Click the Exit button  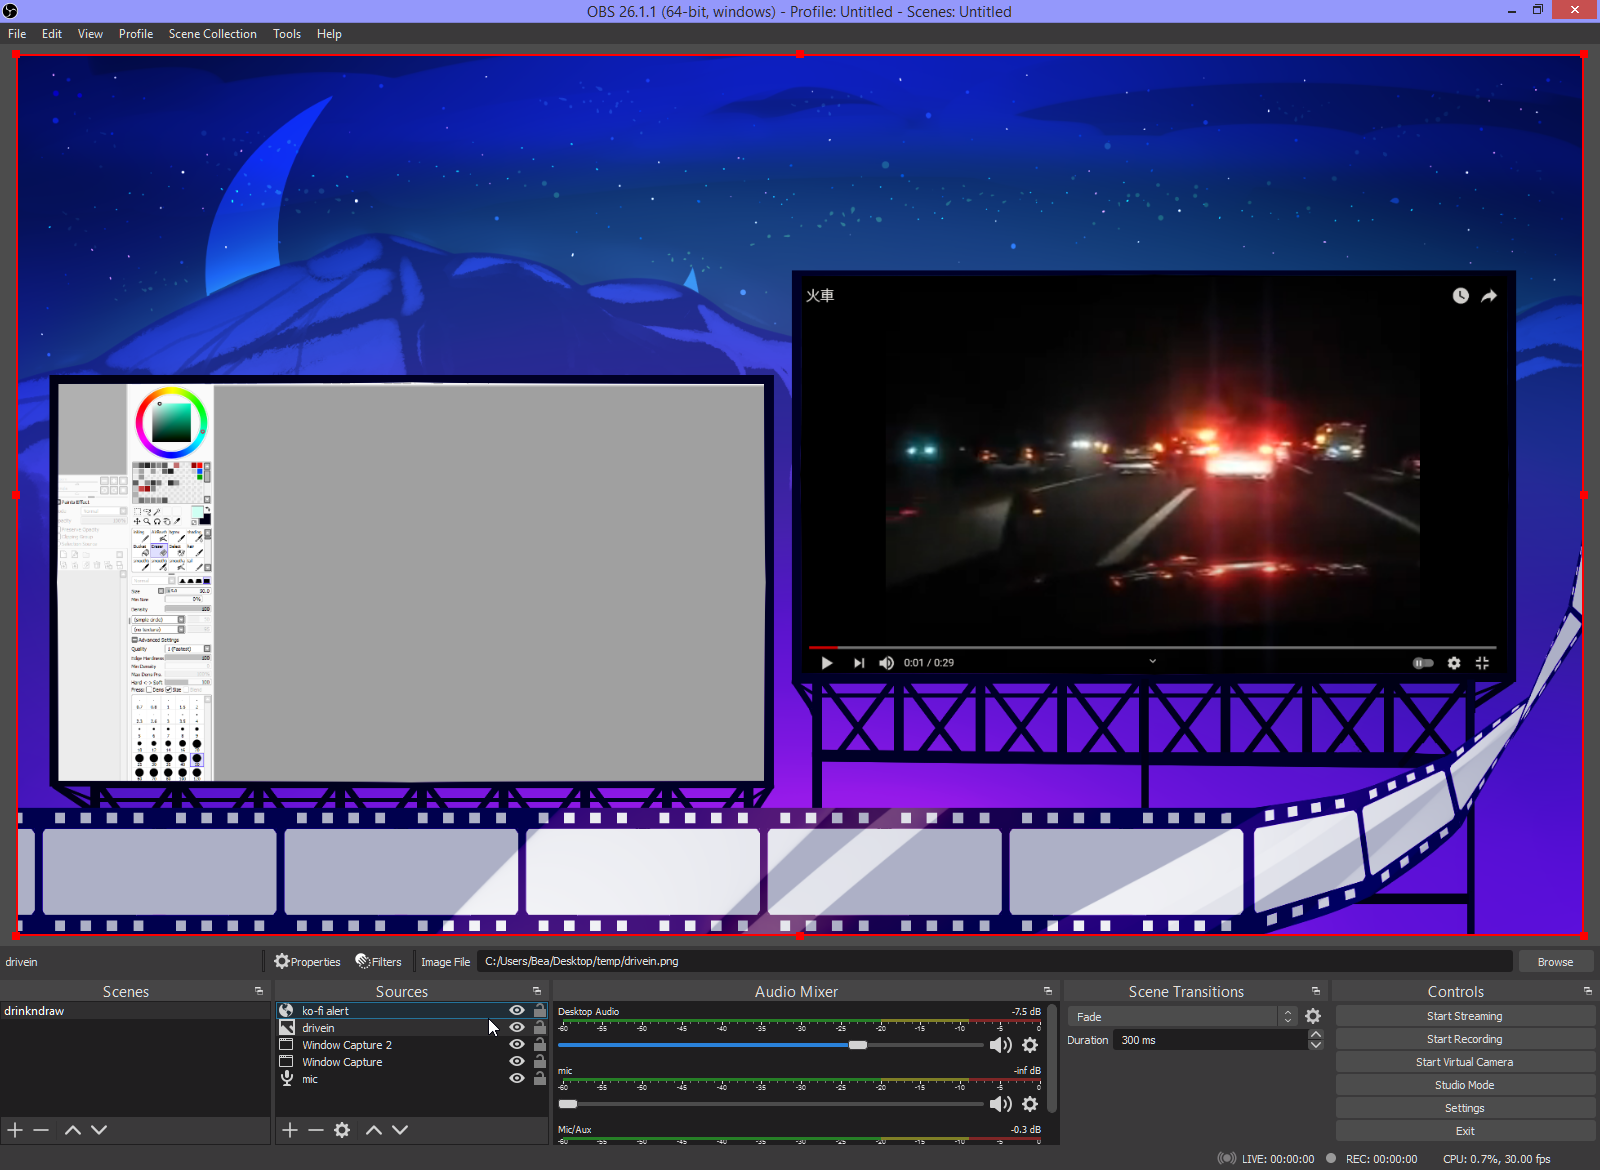1465,1131
